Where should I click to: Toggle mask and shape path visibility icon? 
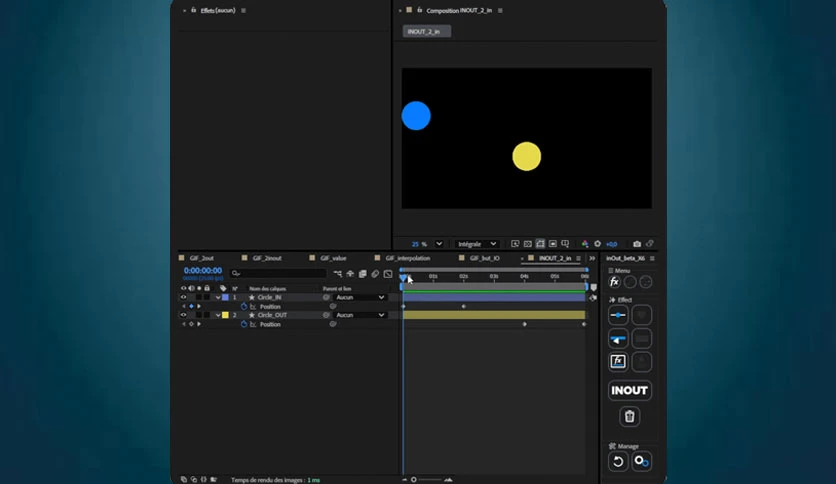pos(540,244)
